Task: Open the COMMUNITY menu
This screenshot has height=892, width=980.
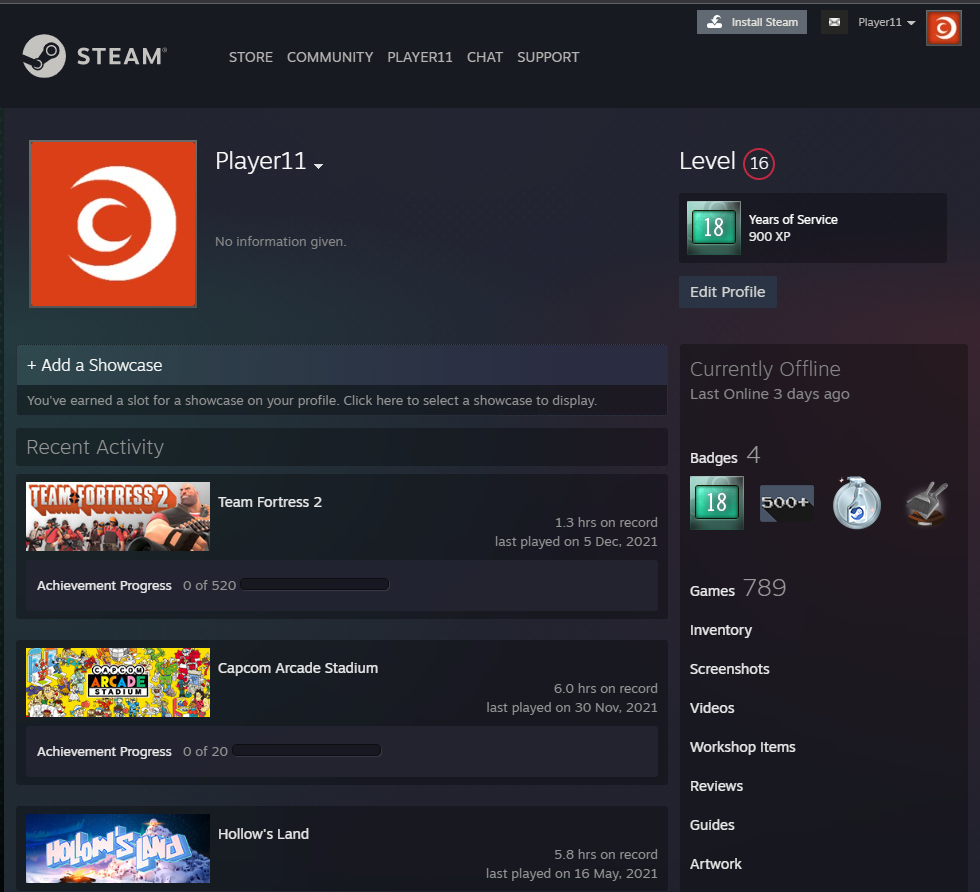Action: pyautogui.click(x=330, y=57)
